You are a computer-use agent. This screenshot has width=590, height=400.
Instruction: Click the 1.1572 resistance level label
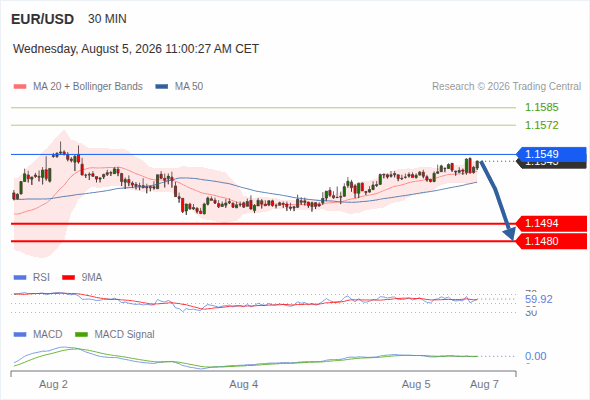(x=541, y=125)
